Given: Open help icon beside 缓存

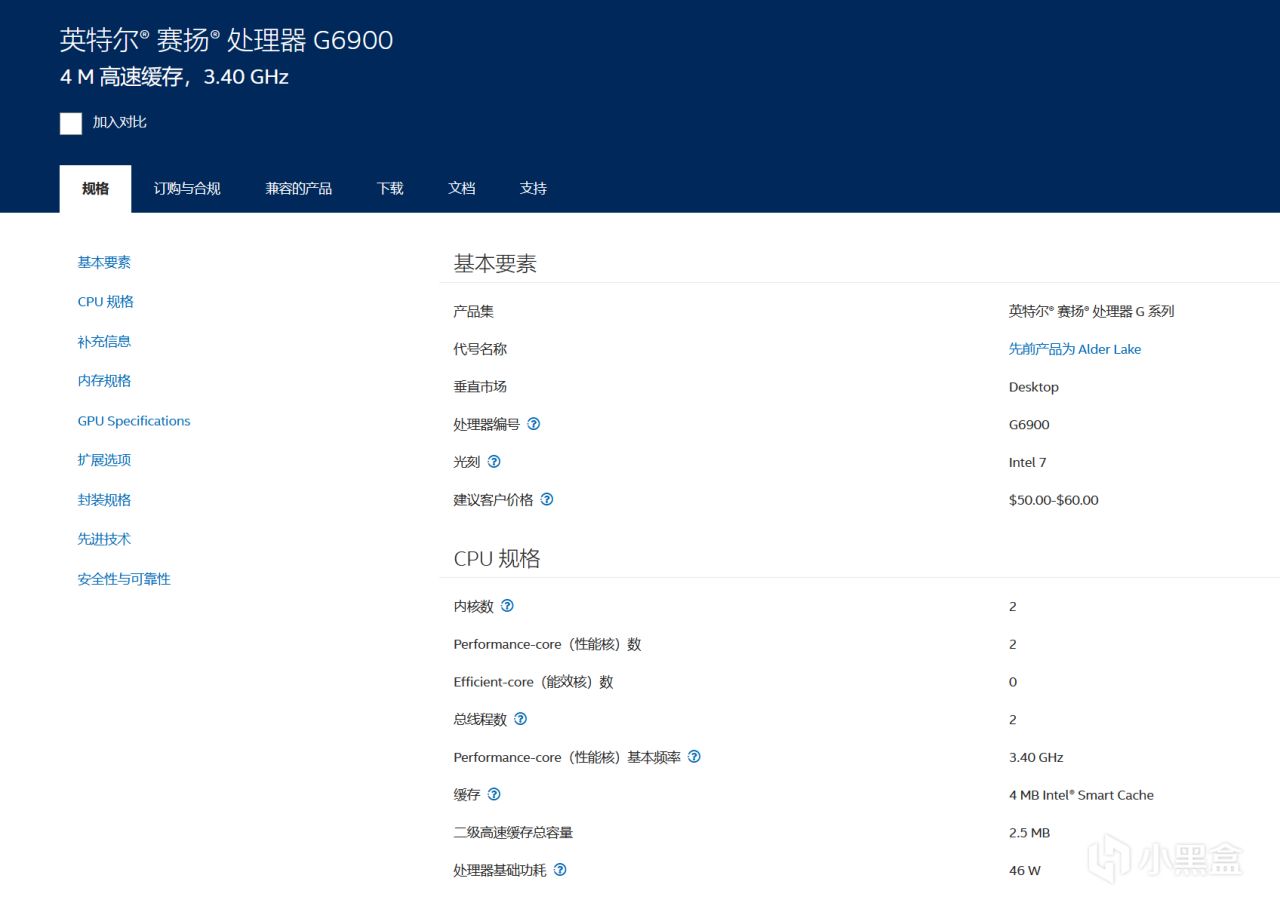Looking at the screenshot, I should [494, 795].
